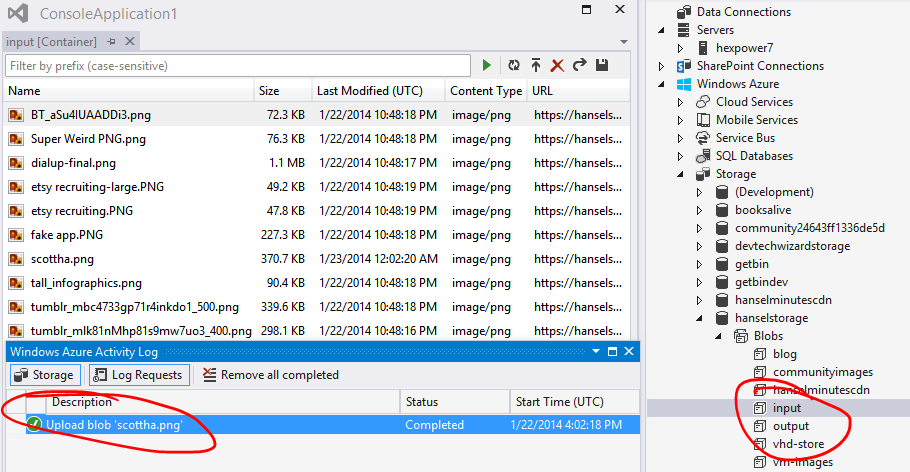Toggle the Log Requests filter

point(139,375)
